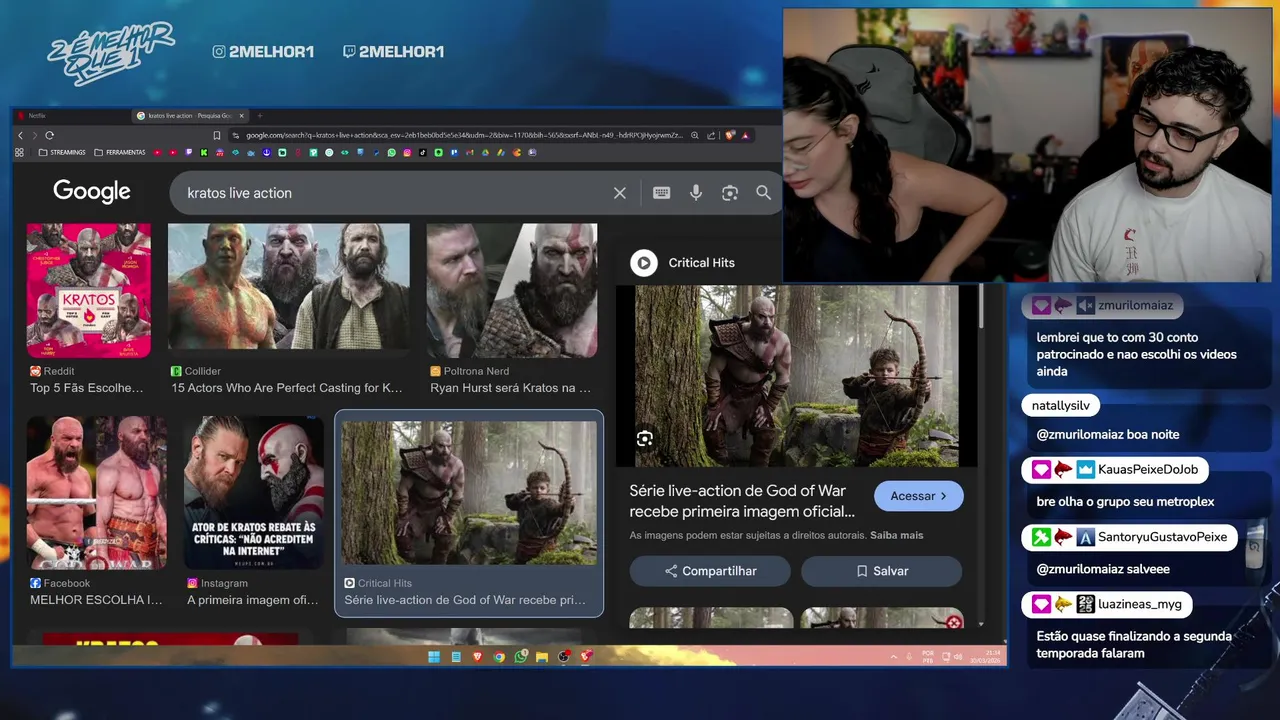Viewport: 1280px width, 720px height.
Task: Reload the browser page
Action: tap(49, 135)
